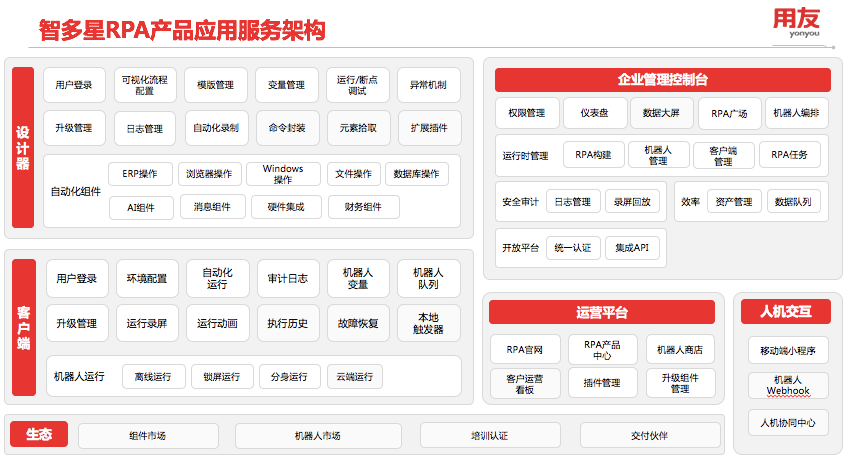Open the RPA官网 box
The height and width of the screenshot is (458, 853).
tap(525, 350)
